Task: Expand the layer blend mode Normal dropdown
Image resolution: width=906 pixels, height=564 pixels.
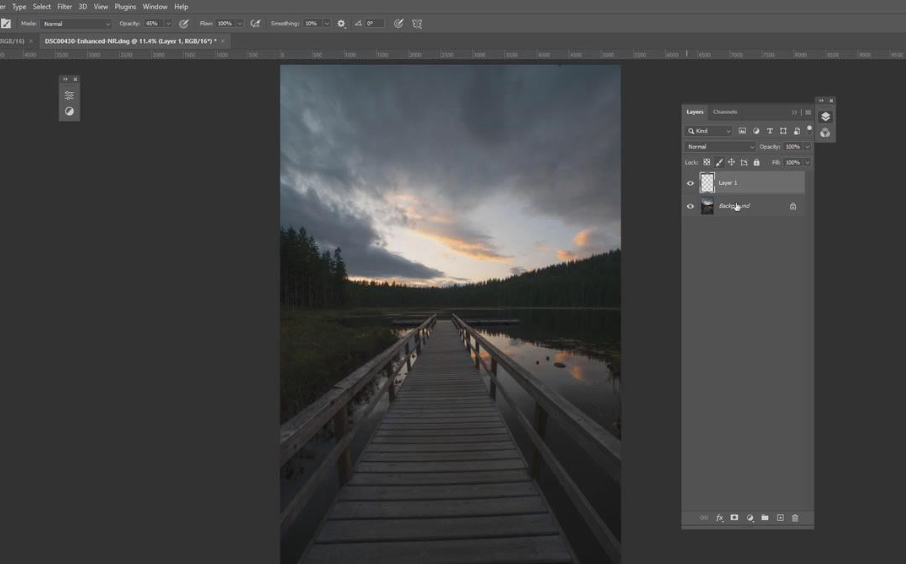Action: click(x=720, y=147)
